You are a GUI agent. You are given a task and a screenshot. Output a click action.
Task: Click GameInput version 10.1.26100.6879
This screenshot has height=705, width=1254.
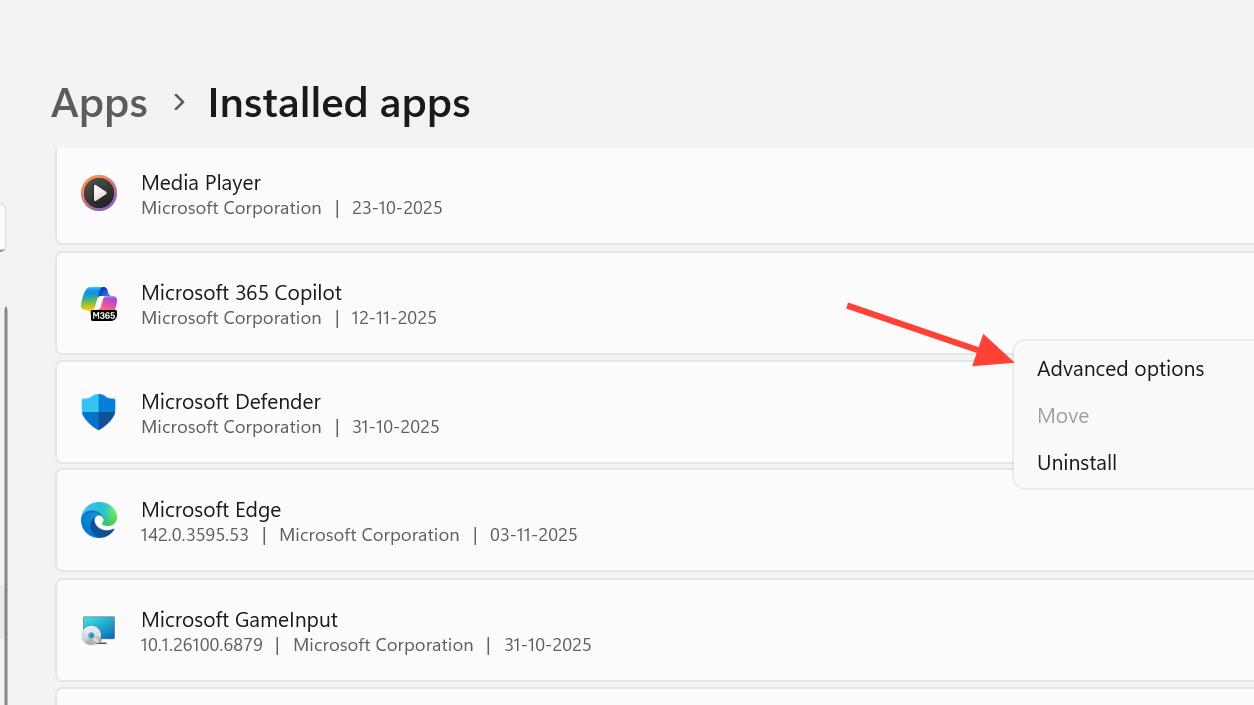click(x=202, y=645)
